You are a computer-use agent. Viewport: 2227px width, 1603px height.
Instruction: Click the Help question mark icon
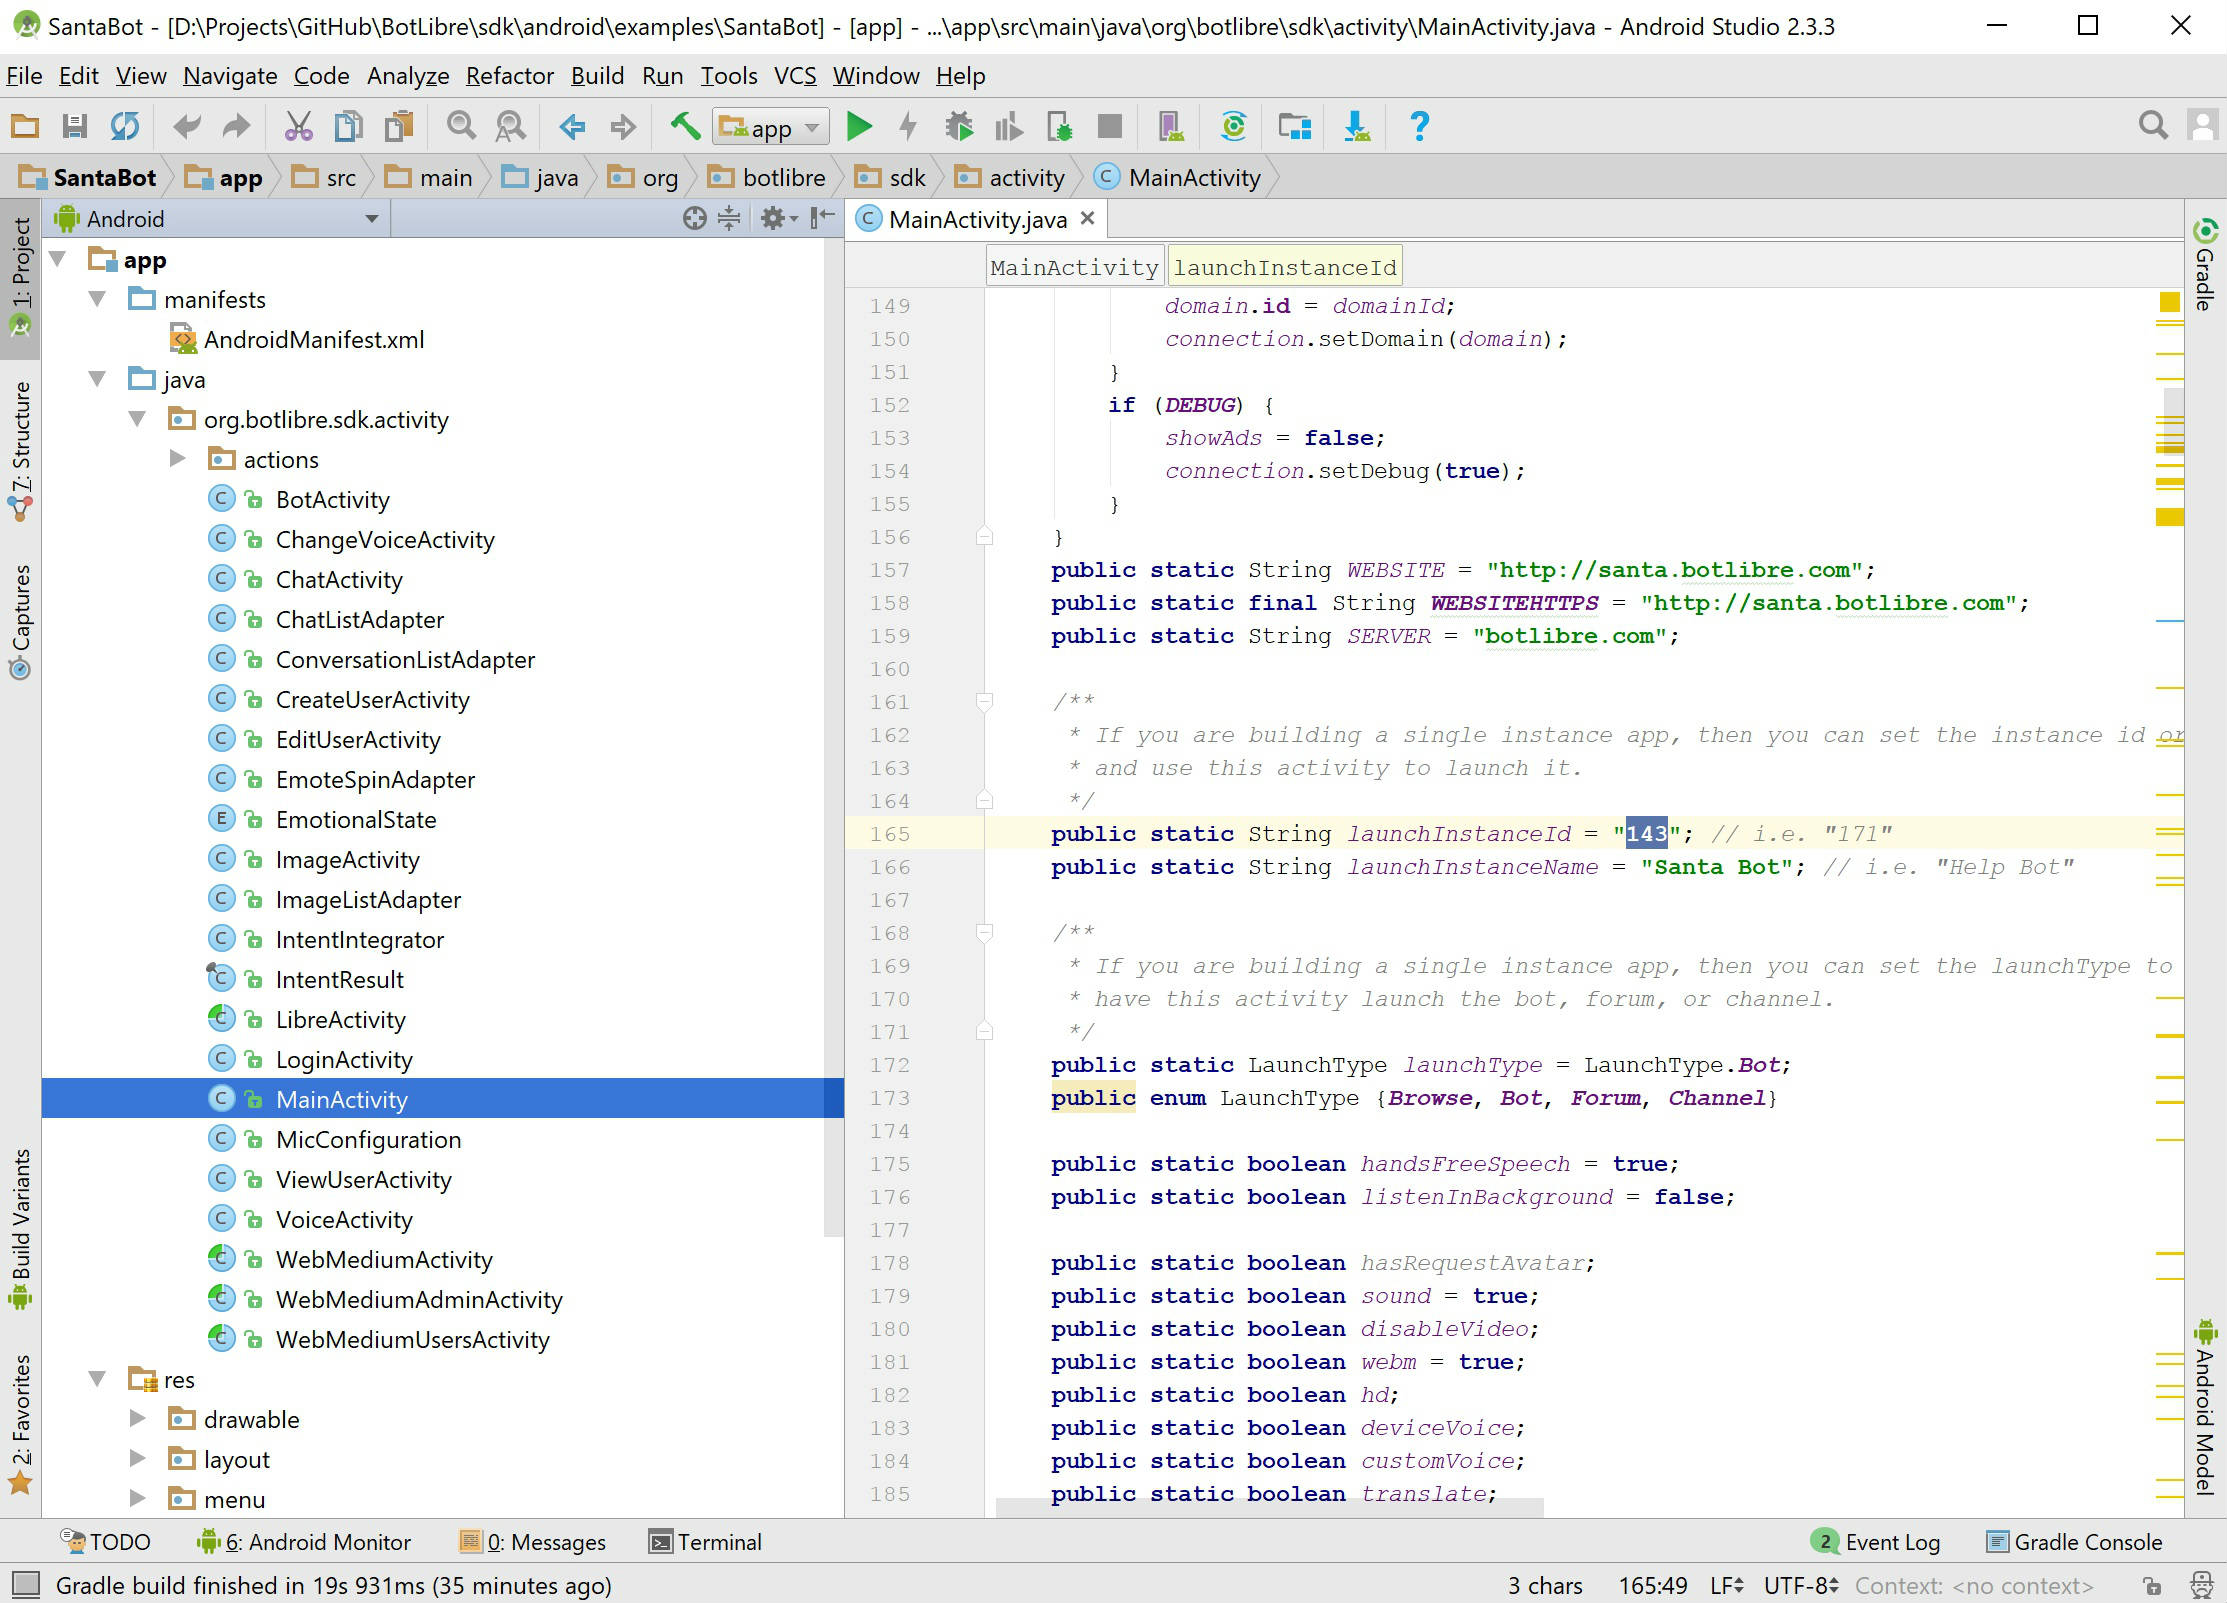(x=1419, y=126)
